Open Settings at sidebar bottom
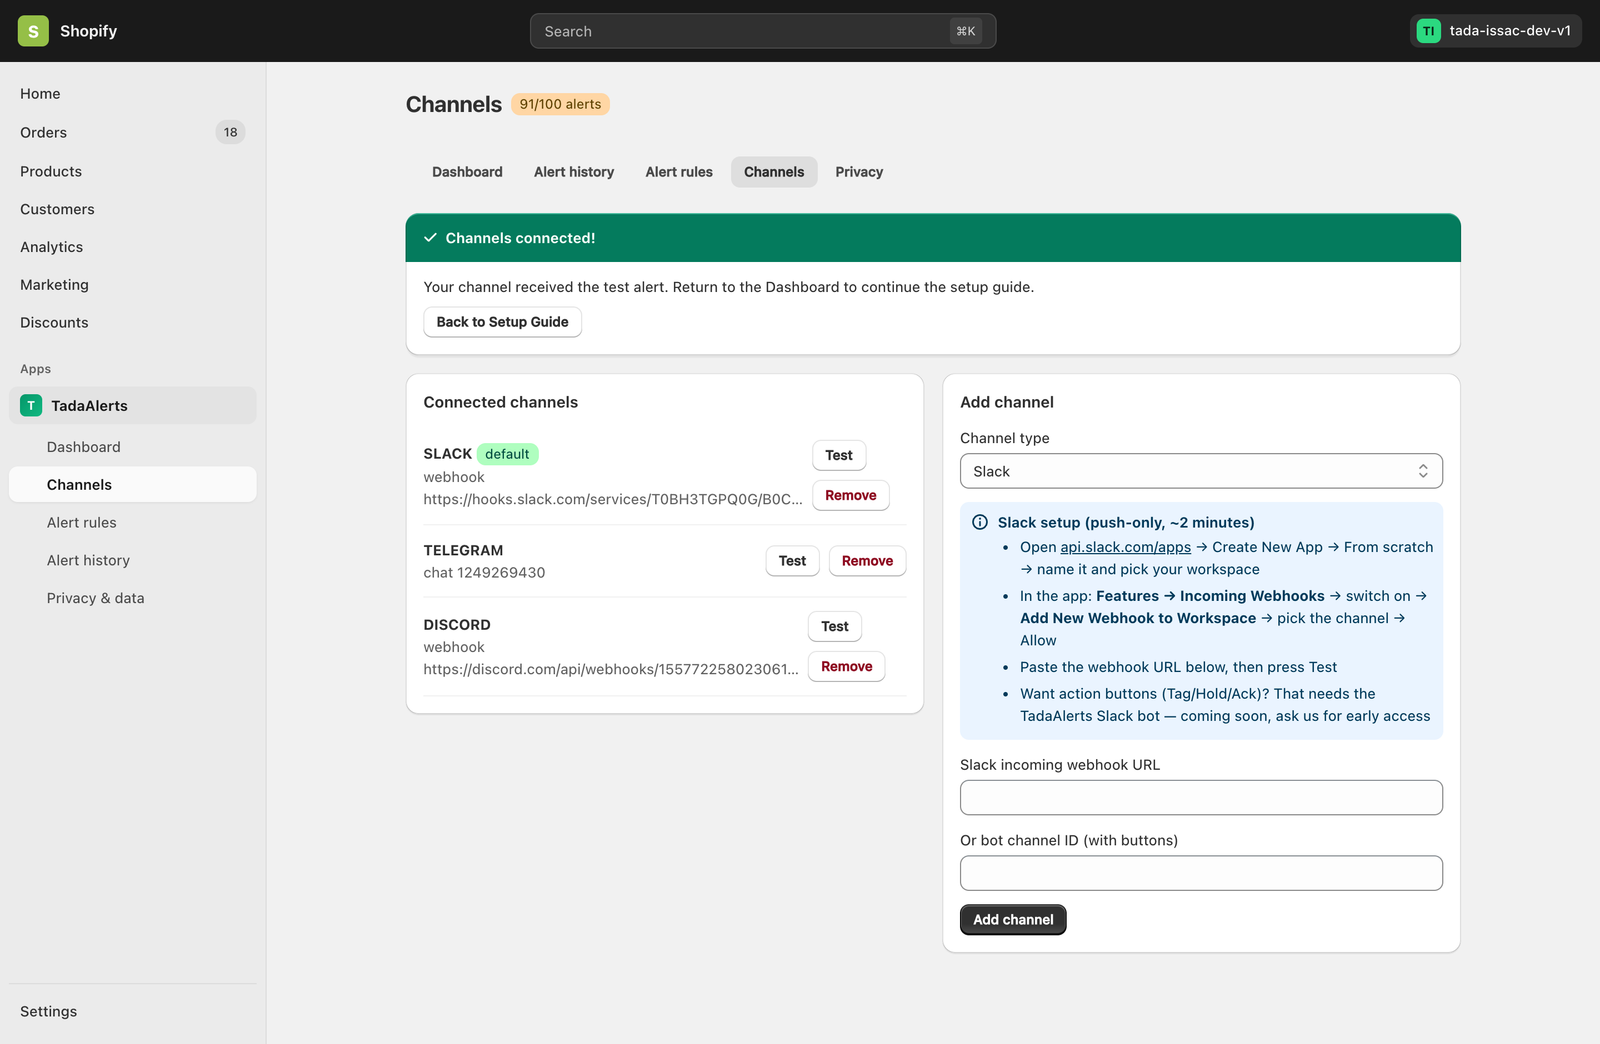 click(x=132, y=1011)
